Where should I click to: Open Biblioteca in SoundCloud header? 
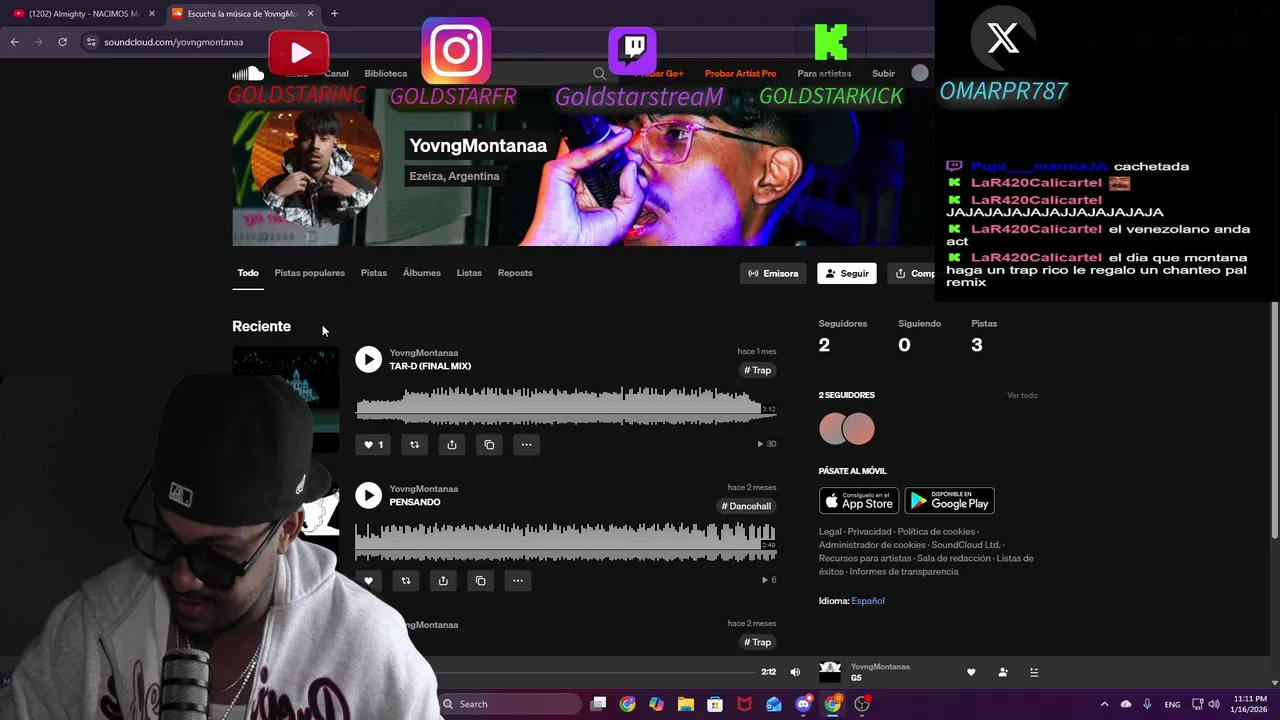click(x=386, y=73)
